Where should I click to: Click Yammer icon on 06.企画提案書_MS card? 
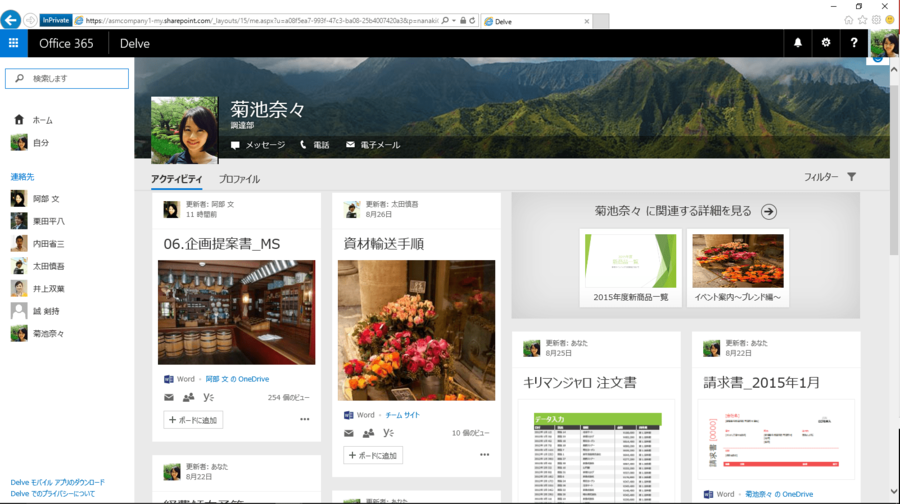coord(208,397)
